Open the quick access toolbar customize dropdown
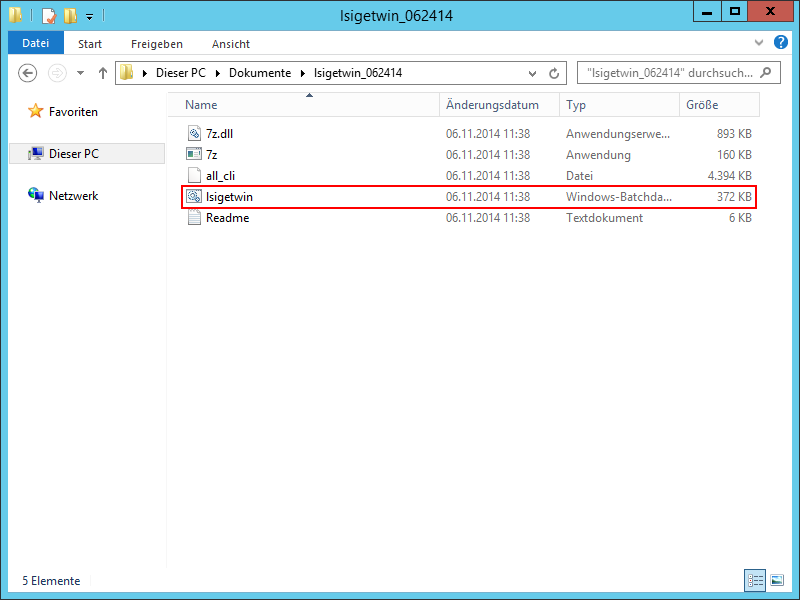800x600 pixels. 89,17
